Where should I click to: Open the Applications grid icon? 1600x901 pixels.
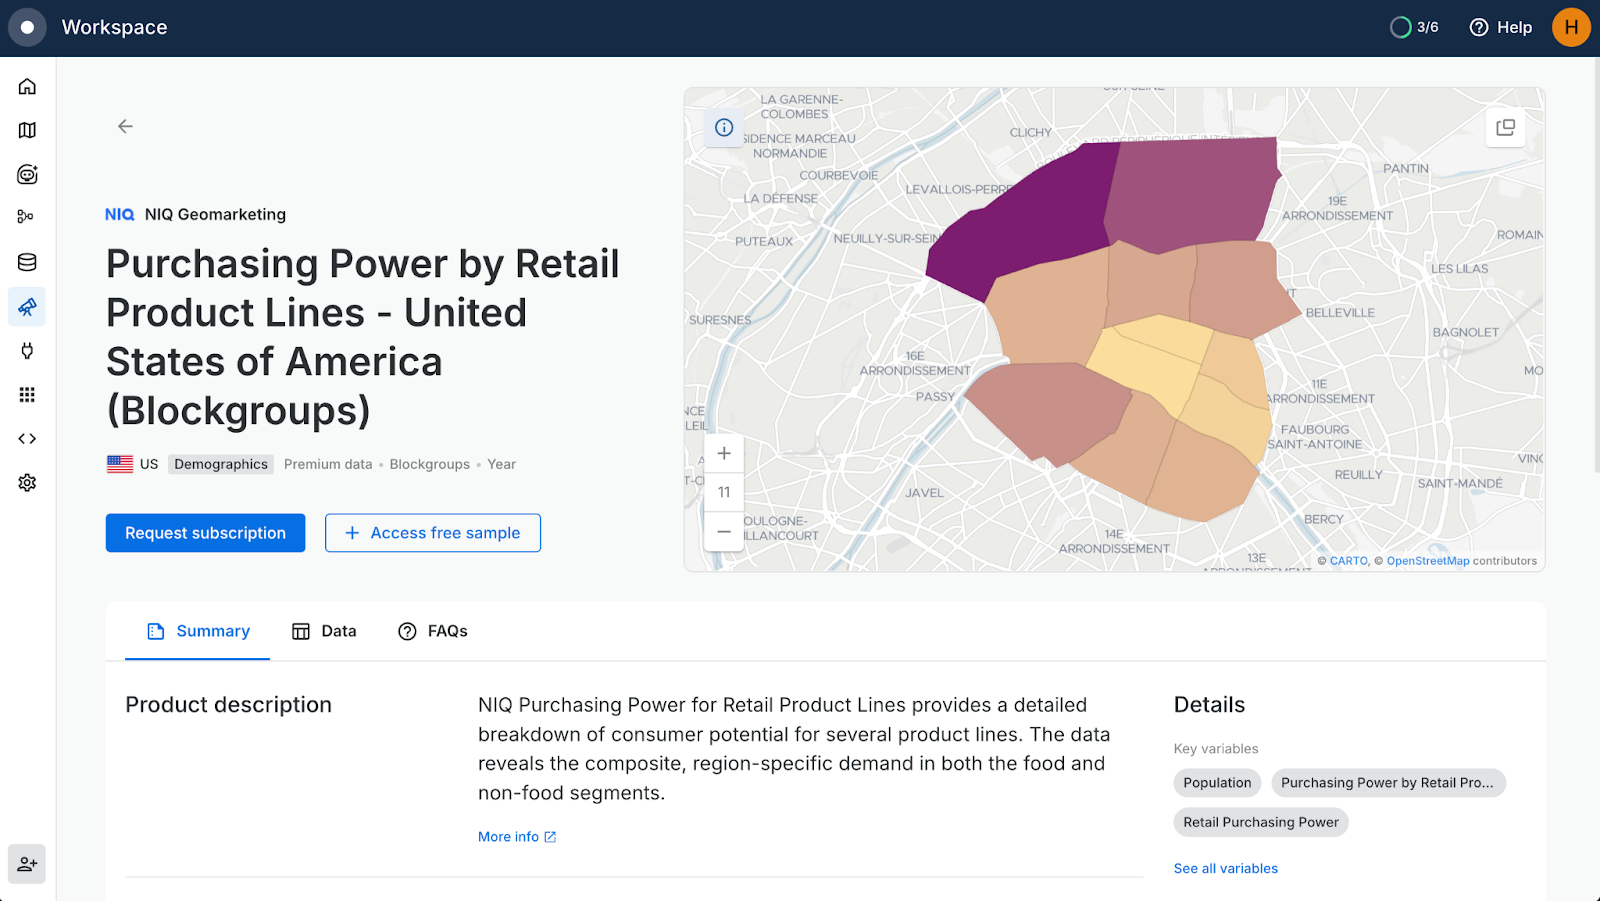(27, 395)
